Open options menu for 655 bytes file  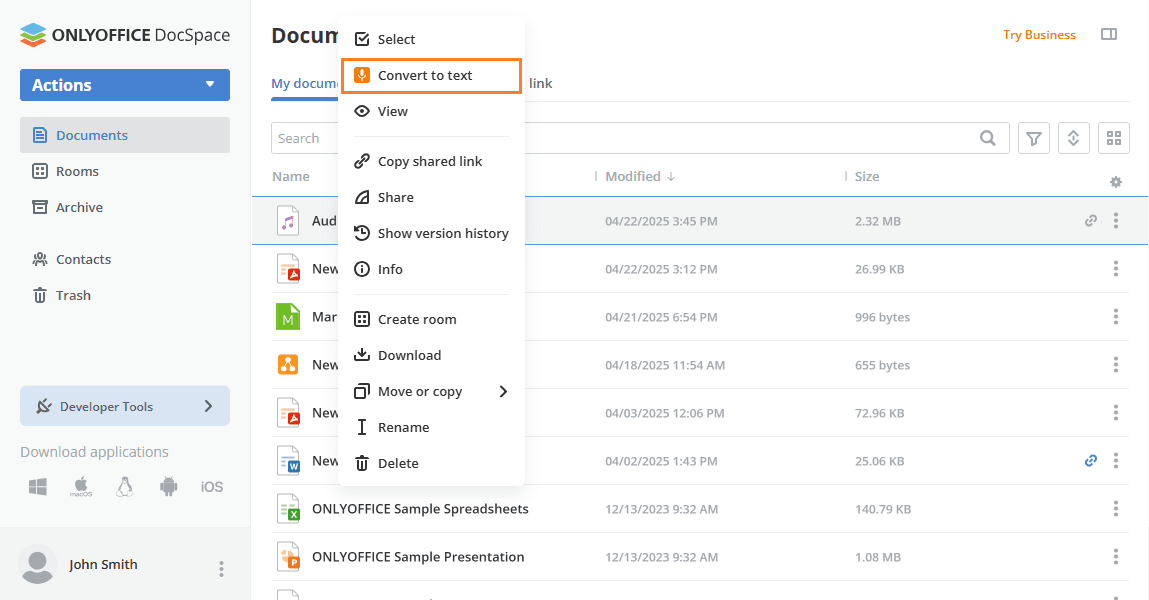(1116, 365)
